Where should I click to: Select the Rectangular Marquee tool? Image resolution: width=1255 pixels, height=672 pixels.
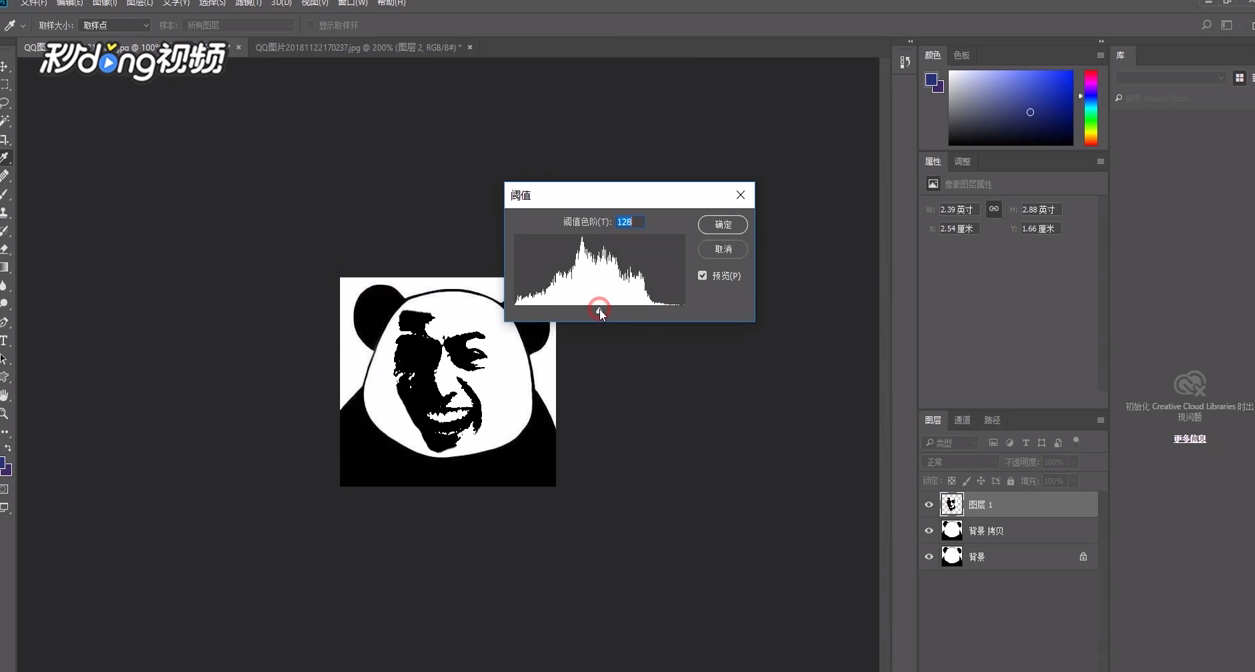tap(4, 85)
